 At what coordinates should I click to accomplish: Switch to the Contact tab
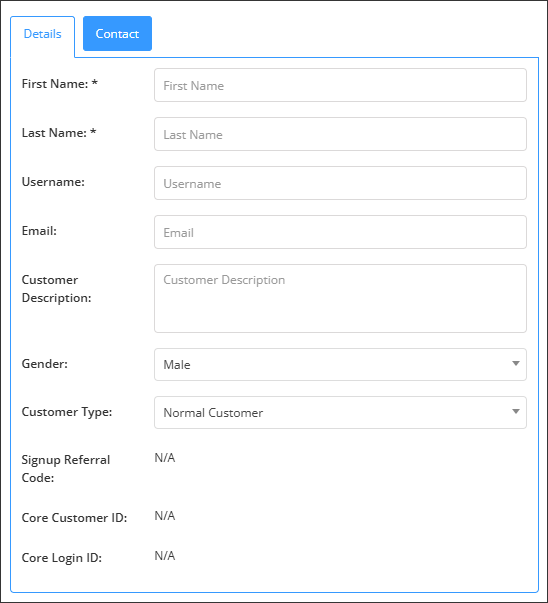(x=117, y=33)
